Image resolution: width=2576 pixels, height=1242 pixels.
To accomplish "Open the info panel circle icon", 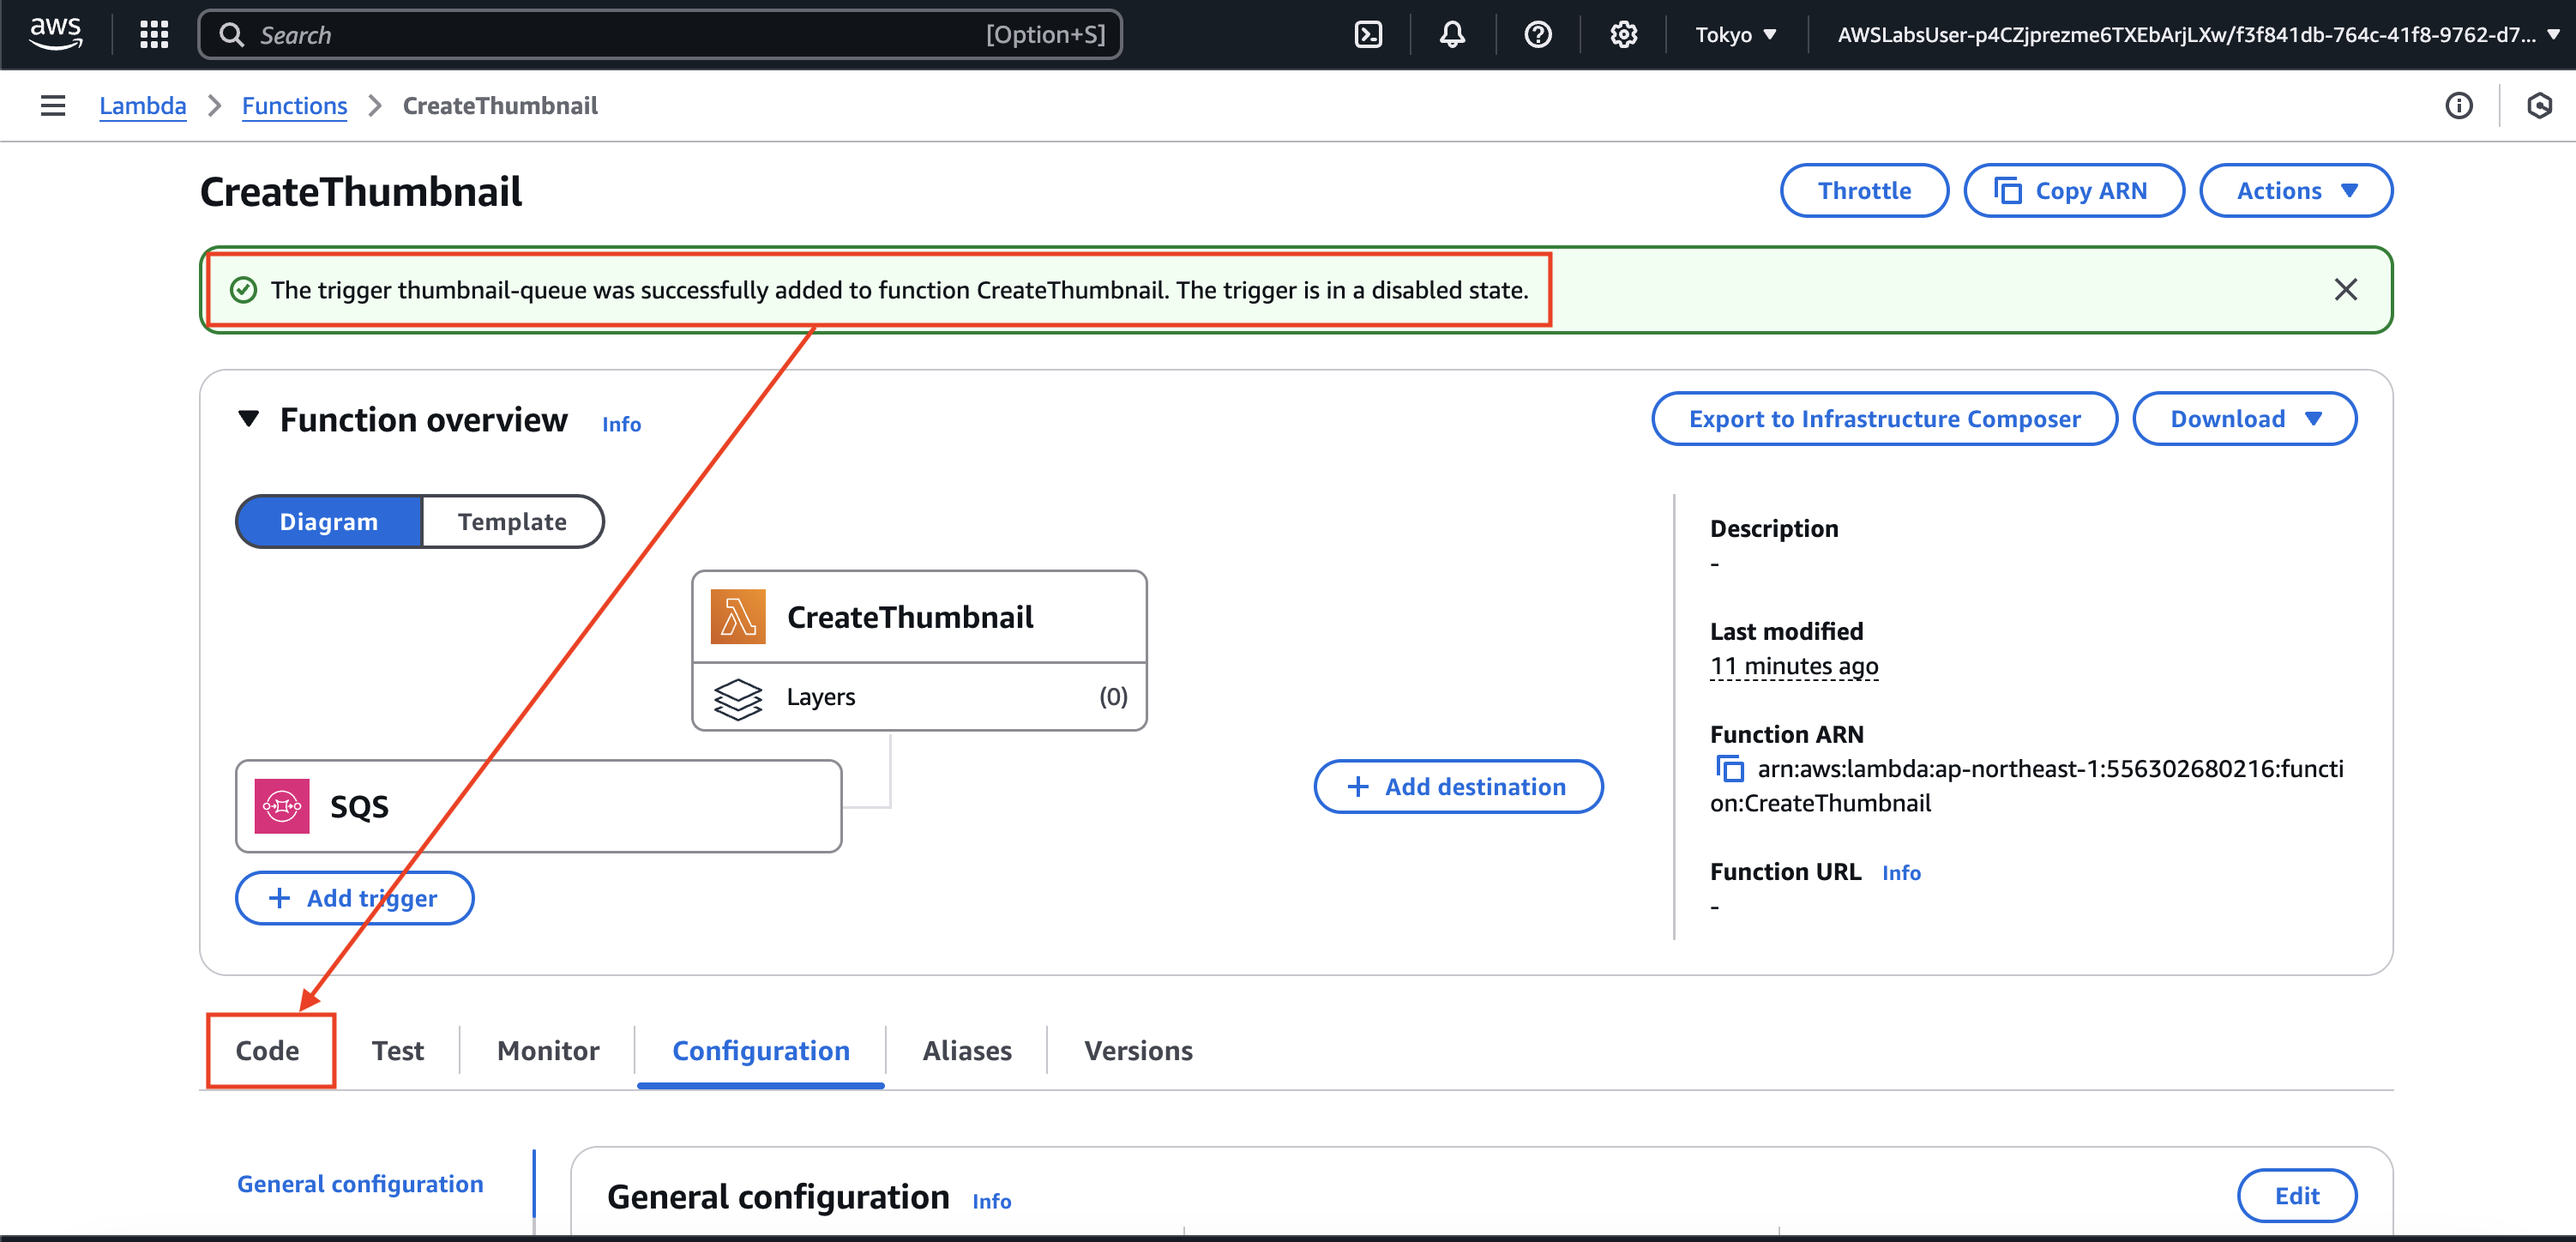I will pos(2458,106).
